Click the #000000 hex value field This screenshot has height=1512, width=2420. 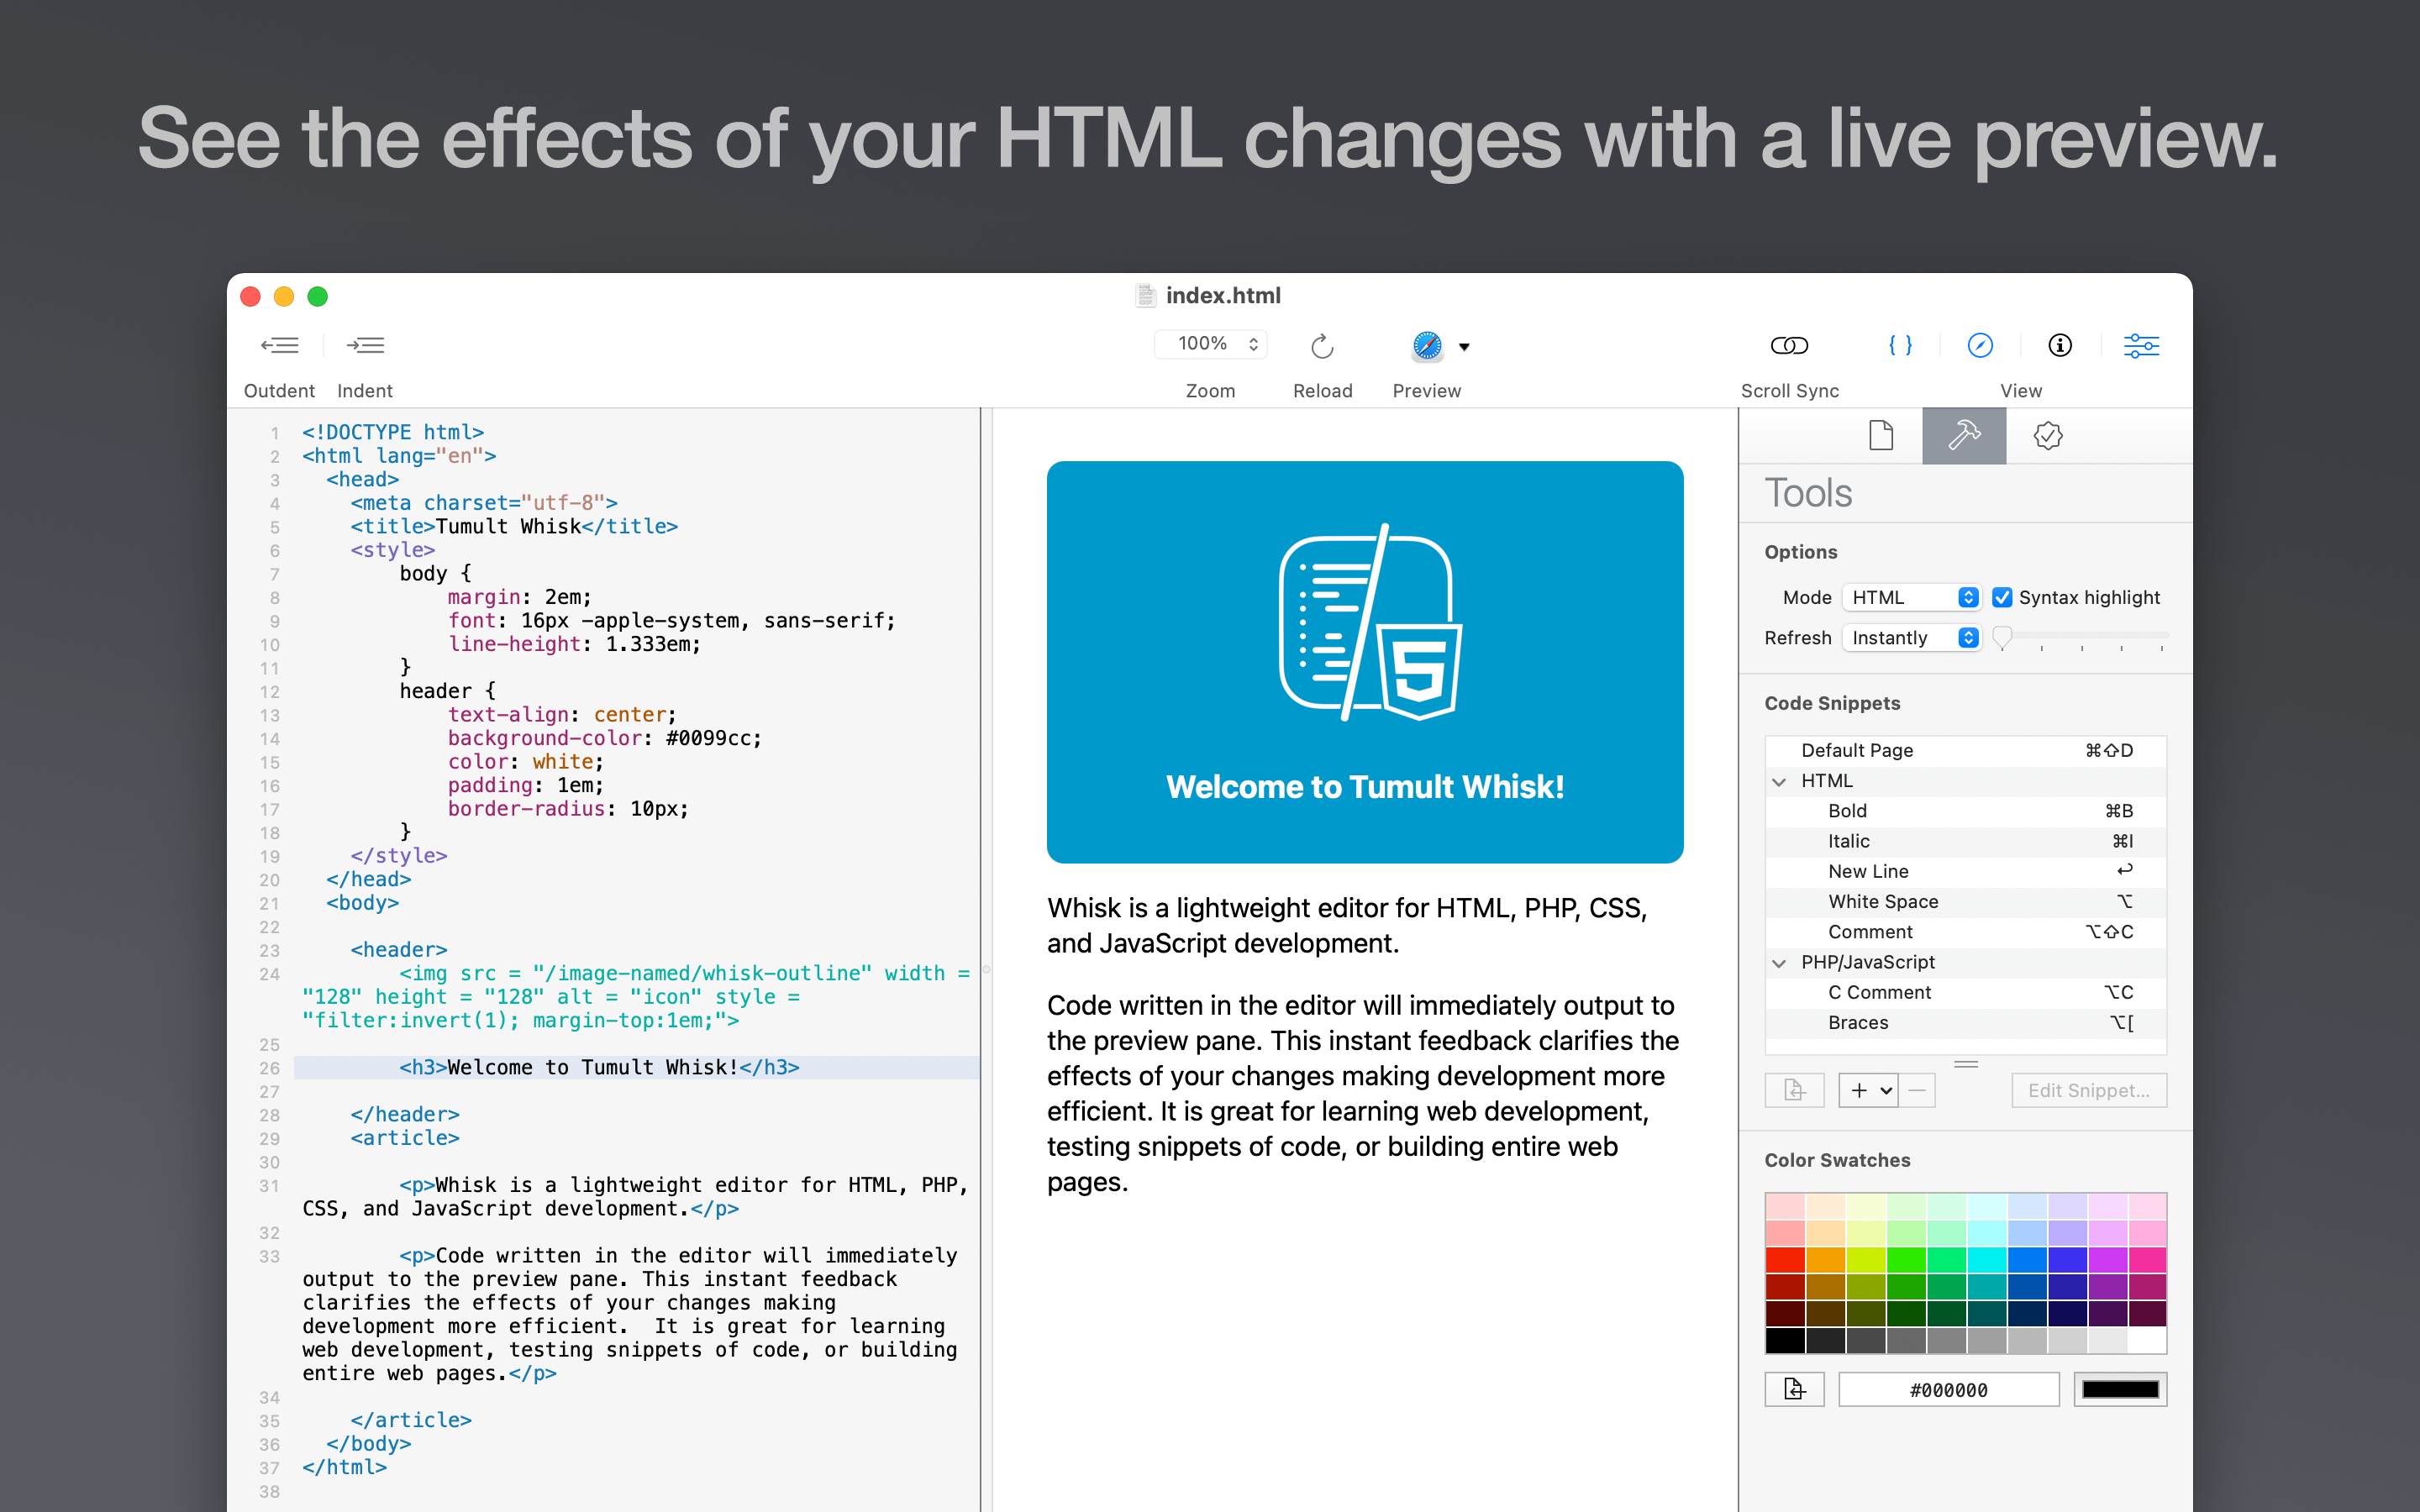[1947, 1388]
